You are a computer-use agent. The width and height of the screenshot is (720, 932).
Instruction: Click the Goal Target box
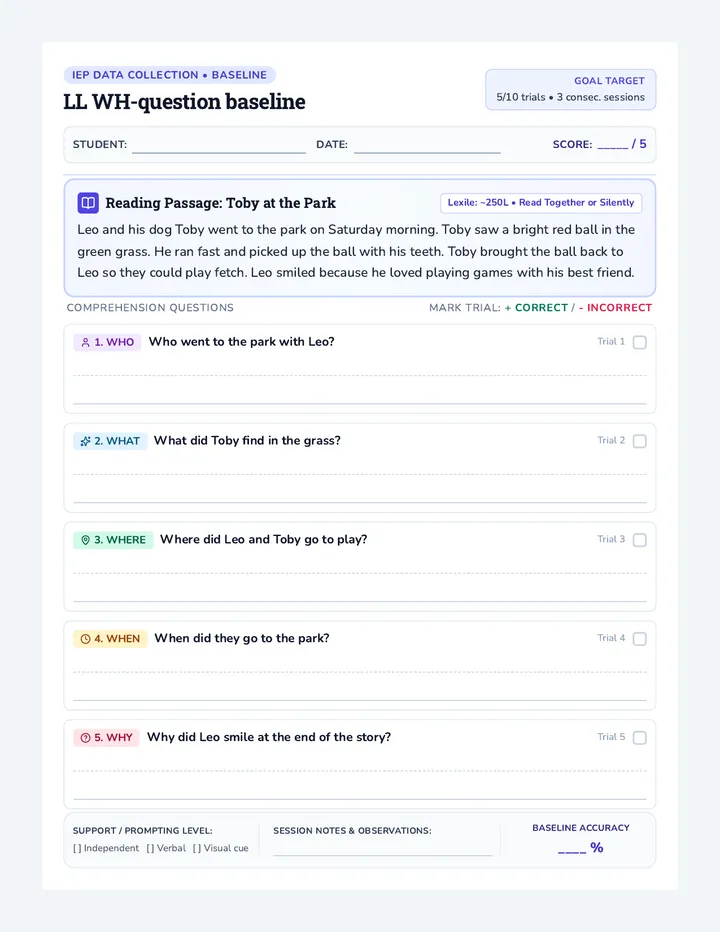[x=571, y=89]
